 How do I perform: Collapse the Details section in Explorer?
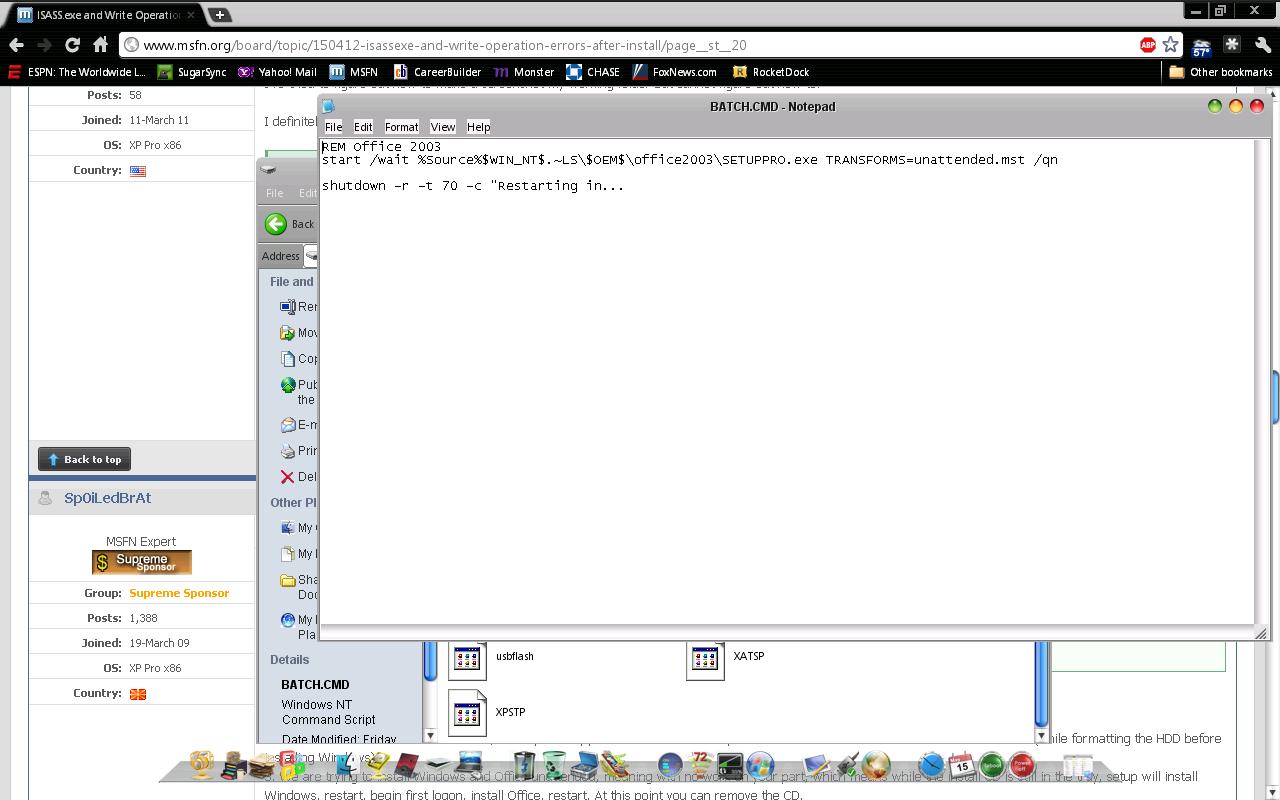tap(290, 660)
